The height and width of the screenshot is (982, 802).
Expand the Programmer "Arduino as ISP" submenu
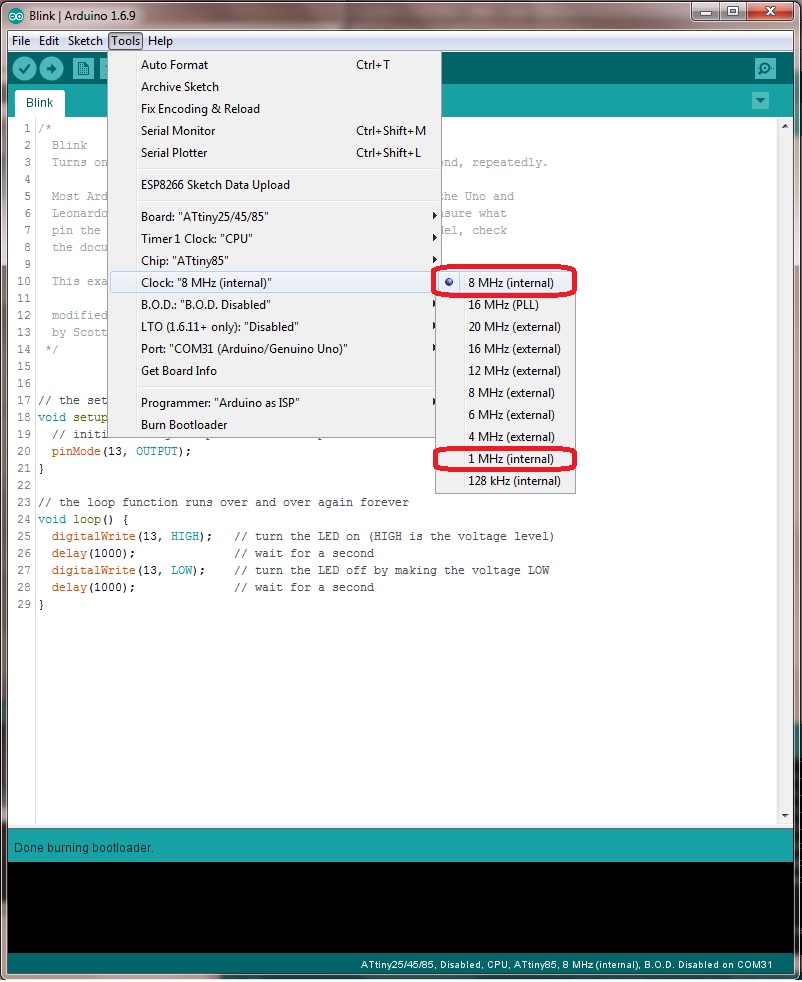click(273, 403)
